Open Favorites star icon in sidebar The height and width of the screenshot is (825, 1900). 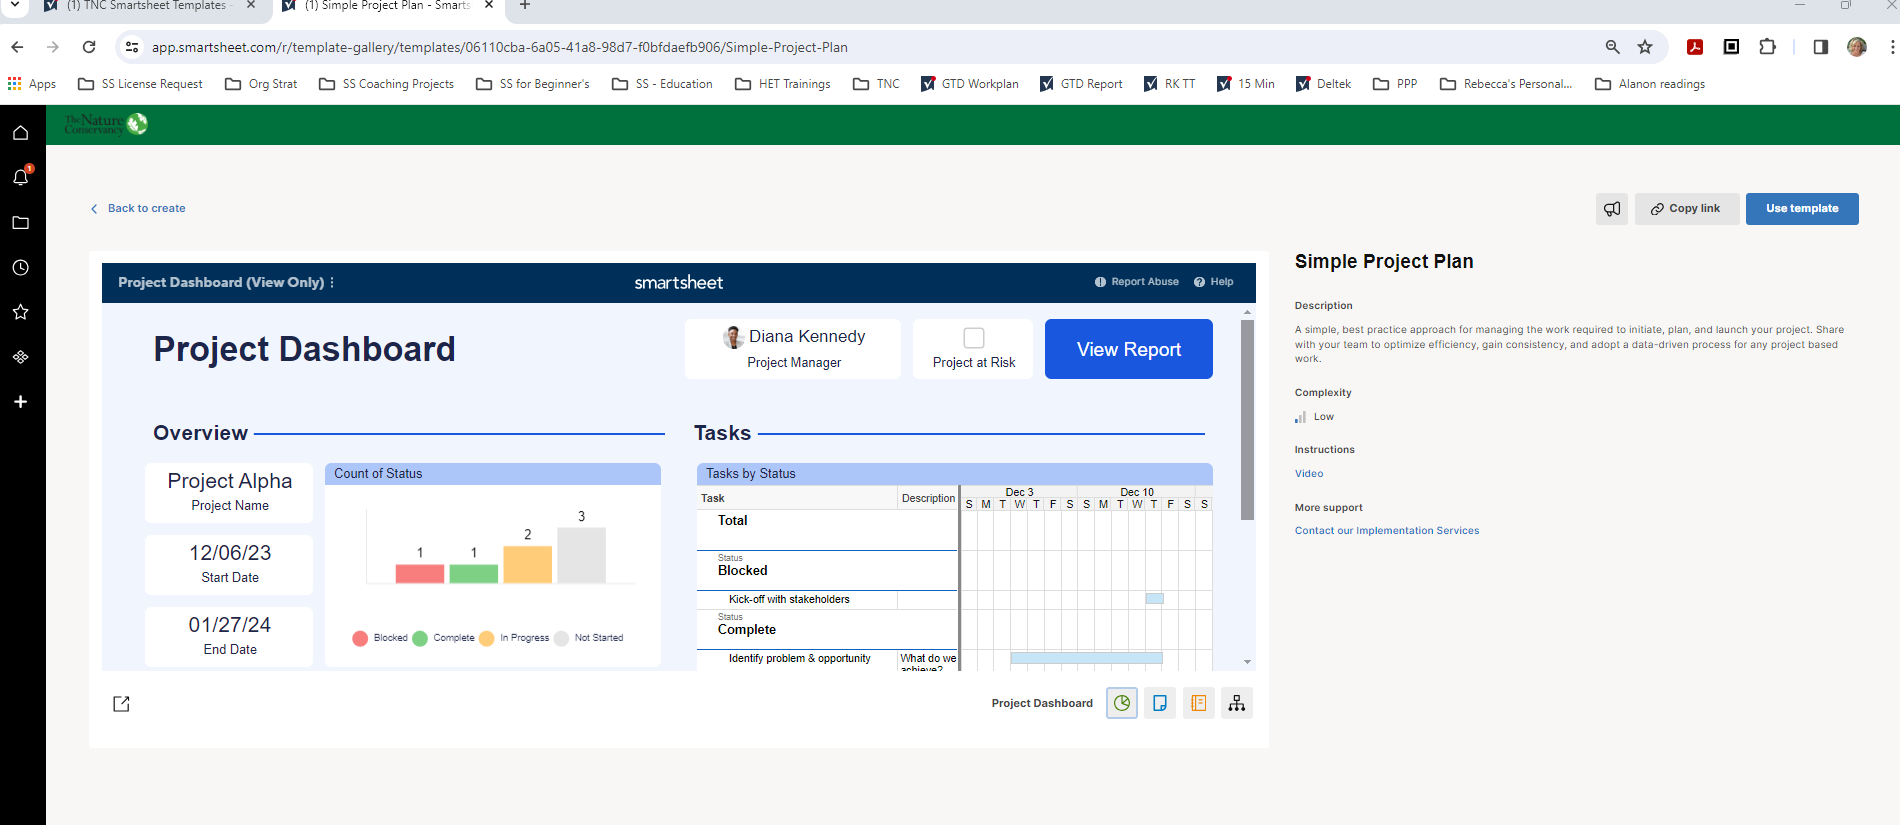[x=20, y=312]
